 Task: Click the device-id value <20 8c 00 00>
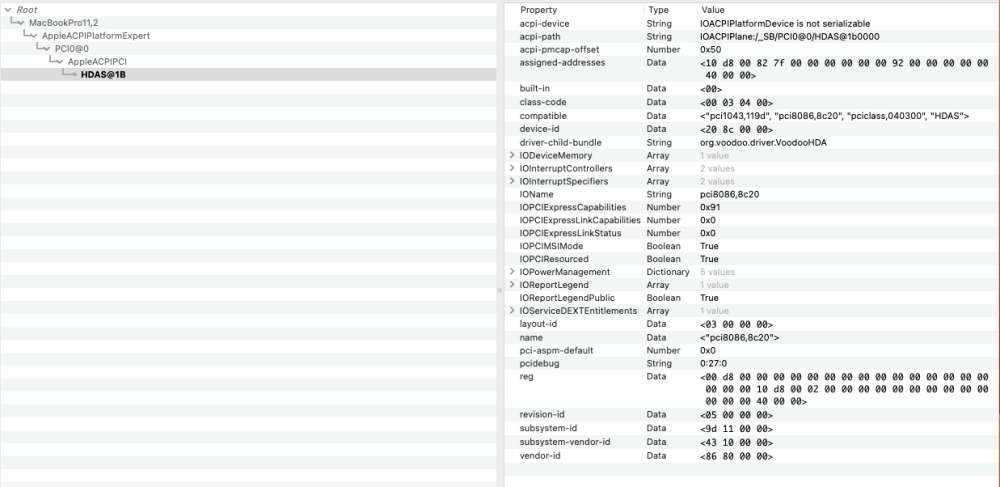pos(737,129)
